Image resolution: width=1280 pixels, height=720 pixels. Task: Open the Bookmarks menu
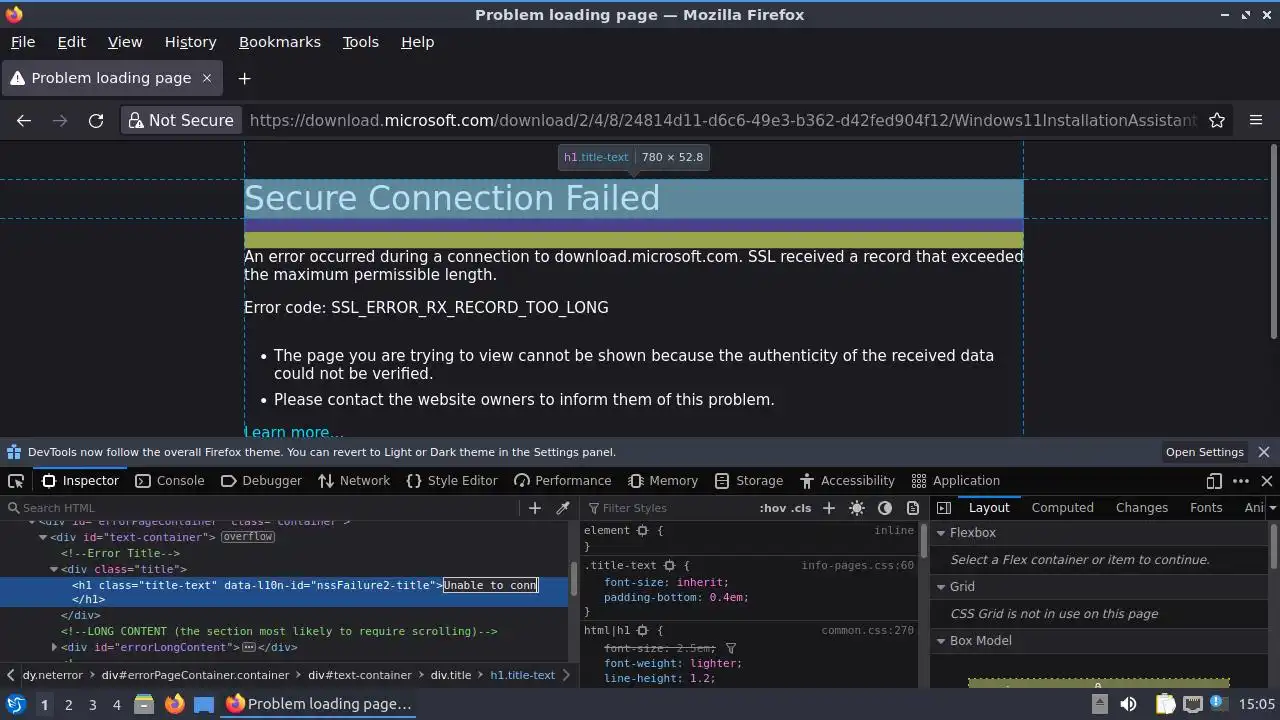point(279,42)
